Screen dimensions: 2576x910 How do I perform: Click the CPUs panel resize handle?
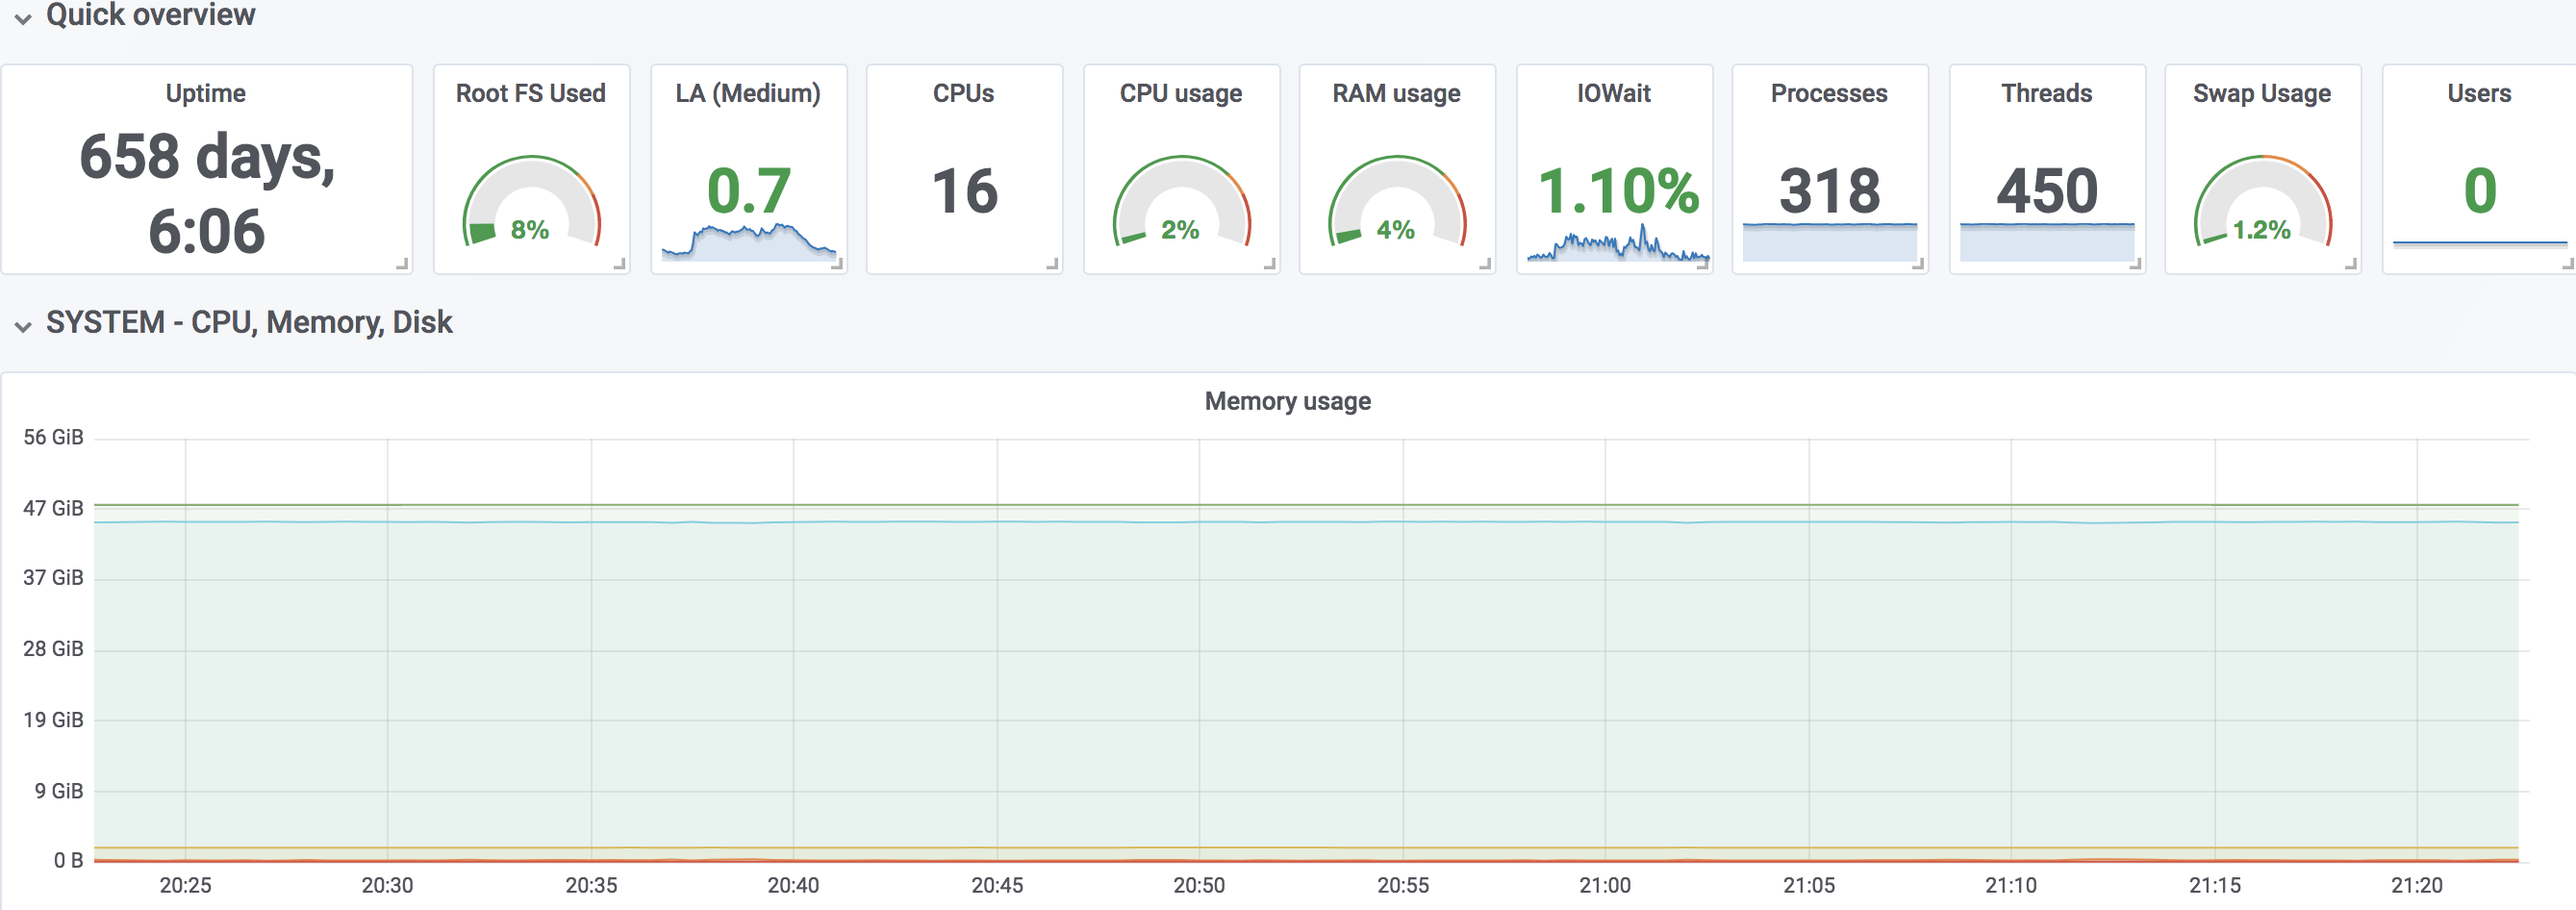tap(1053, 264)
